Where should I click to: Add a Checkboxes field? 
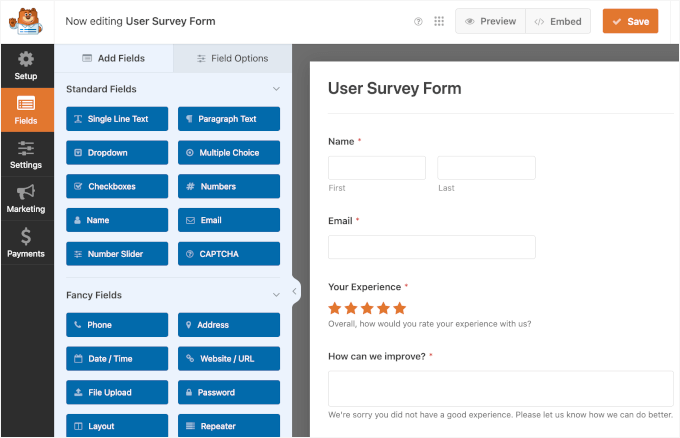pos(117,186)
